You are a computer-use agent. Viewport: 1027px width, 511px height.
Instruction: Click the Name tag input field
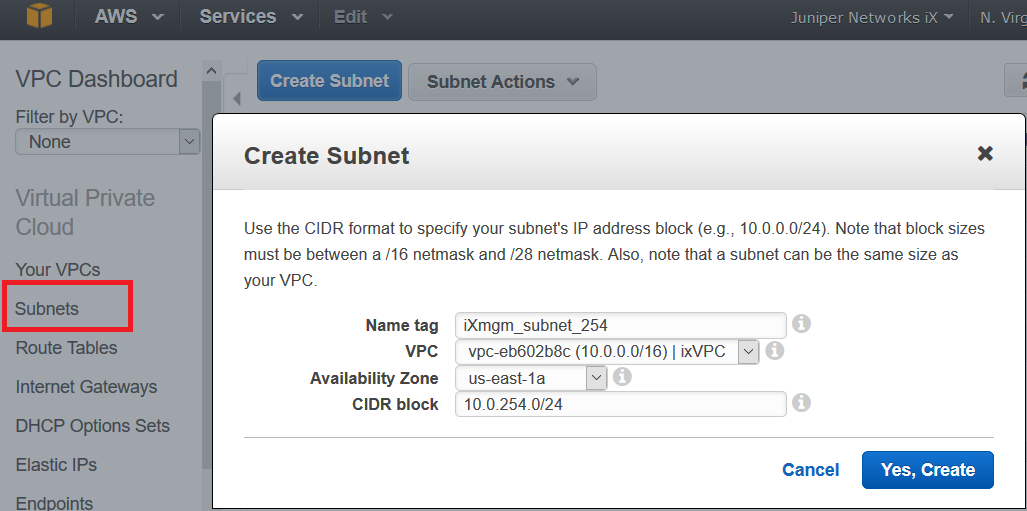click(x=620, y=325)
